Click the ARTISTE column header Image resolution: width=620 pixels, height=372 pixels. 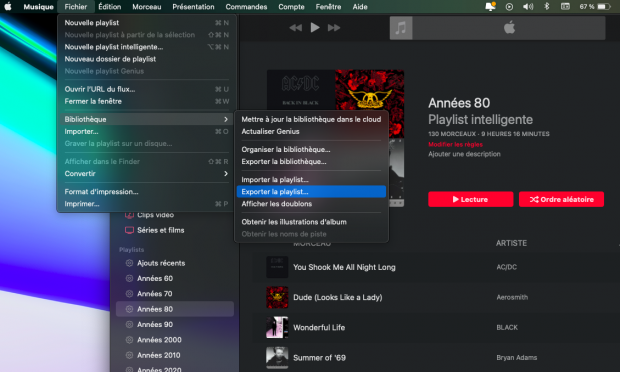tap(511, 243)
